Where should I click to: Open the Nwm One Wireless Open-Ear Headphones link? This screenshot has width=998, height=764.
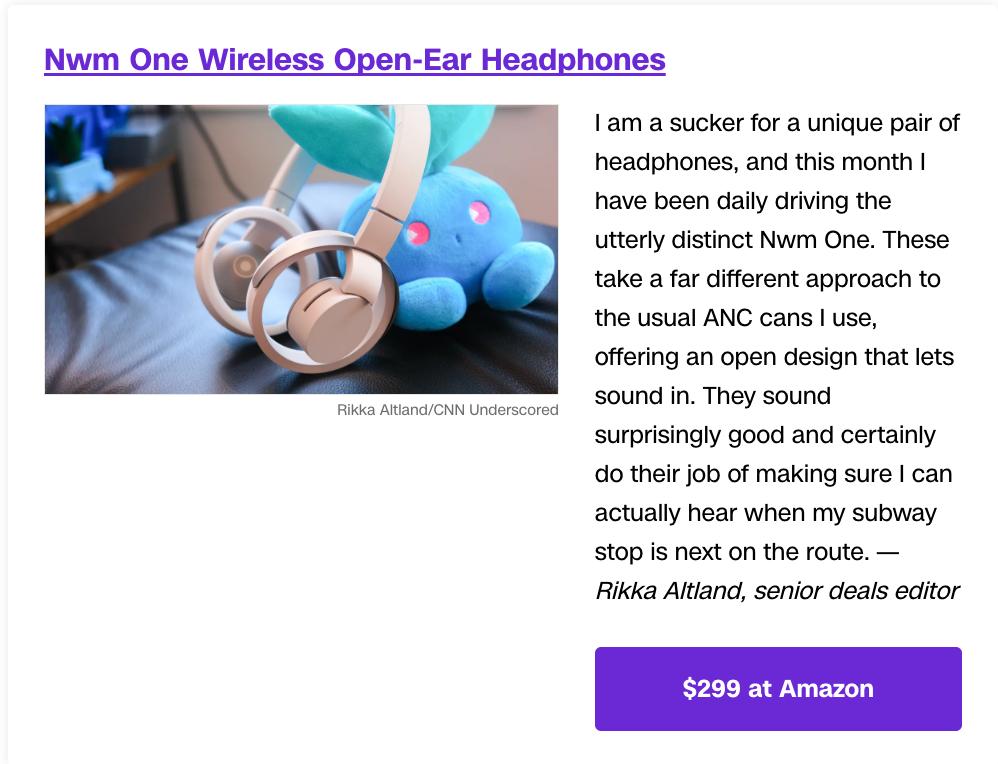[x=355, y=60]
